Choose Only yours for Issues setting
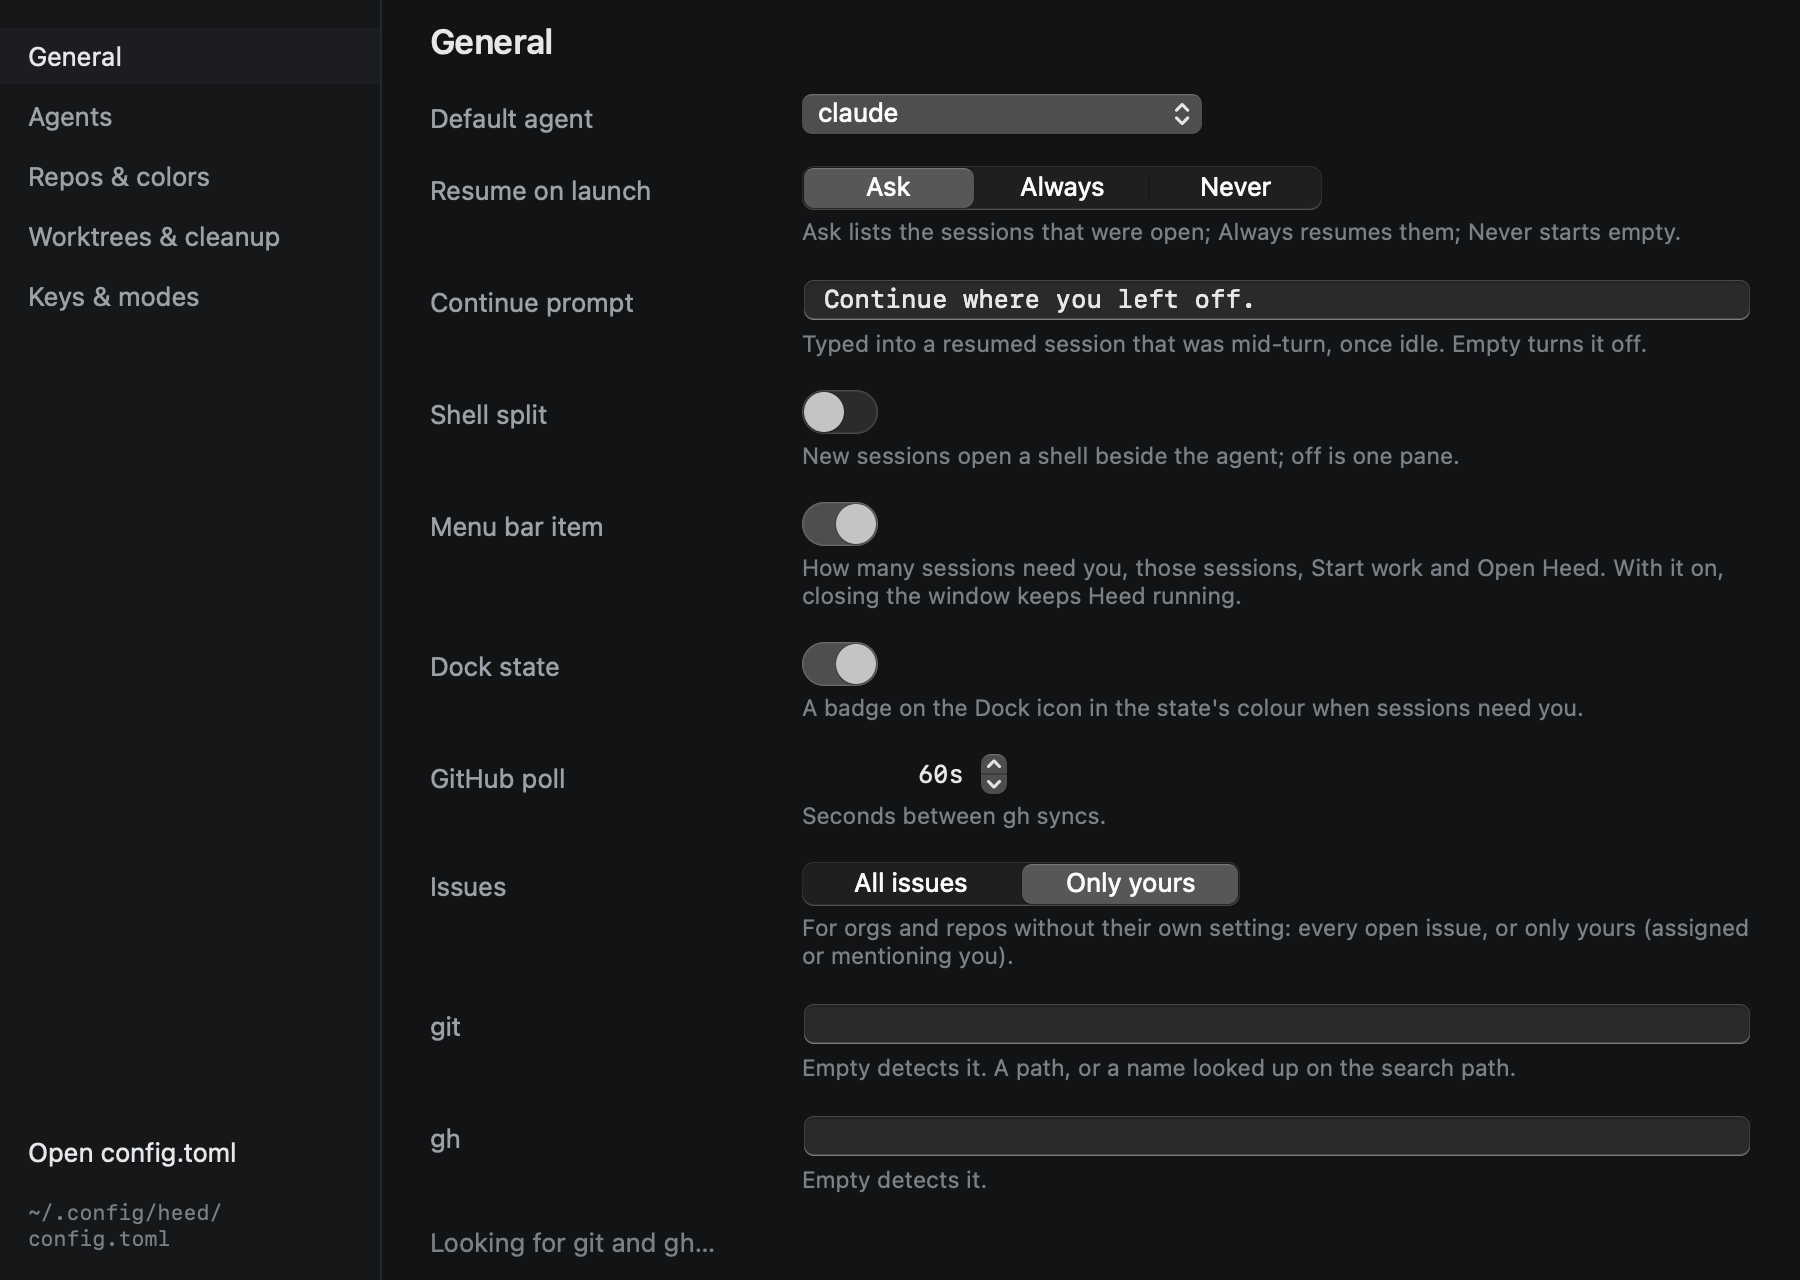 coord(1130,883)
